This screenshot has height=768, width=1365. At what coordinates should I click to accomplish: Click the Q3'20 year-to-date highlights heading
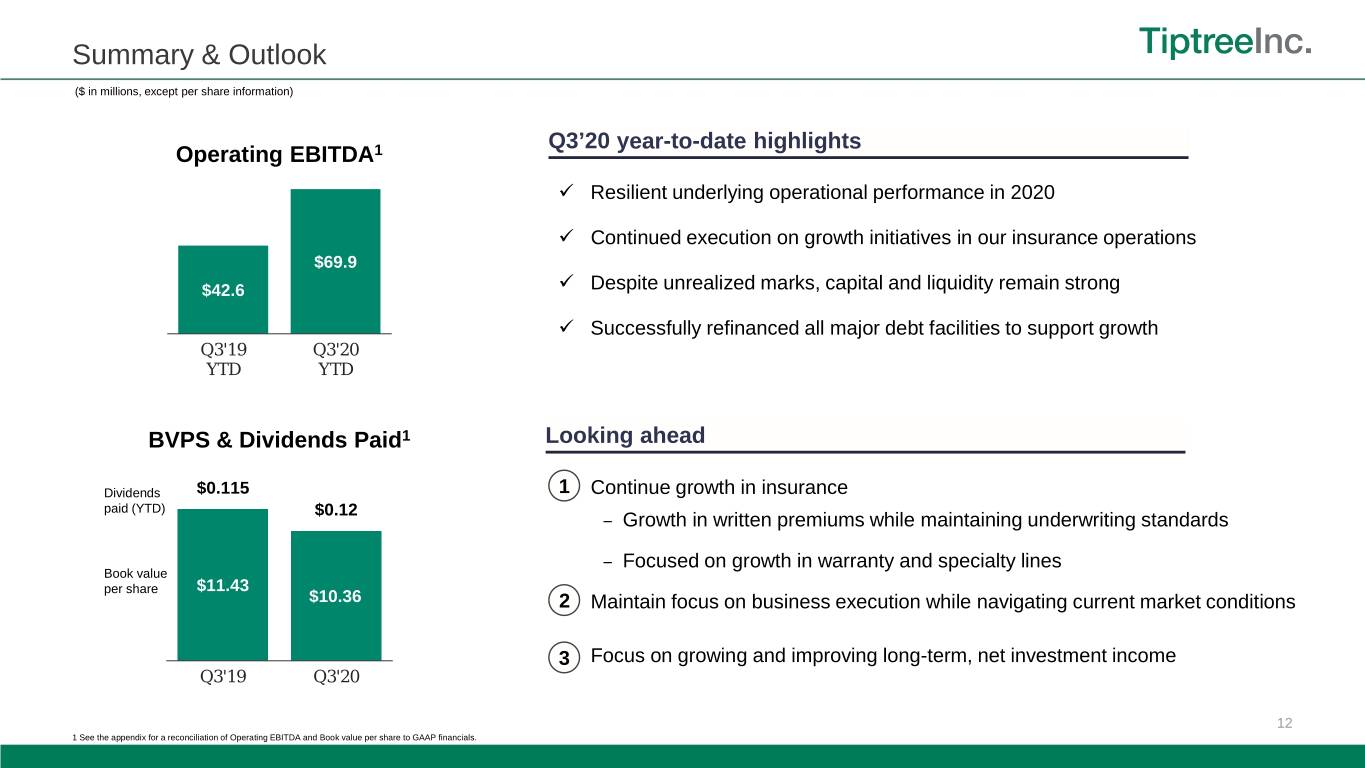(x=705, y=142)
